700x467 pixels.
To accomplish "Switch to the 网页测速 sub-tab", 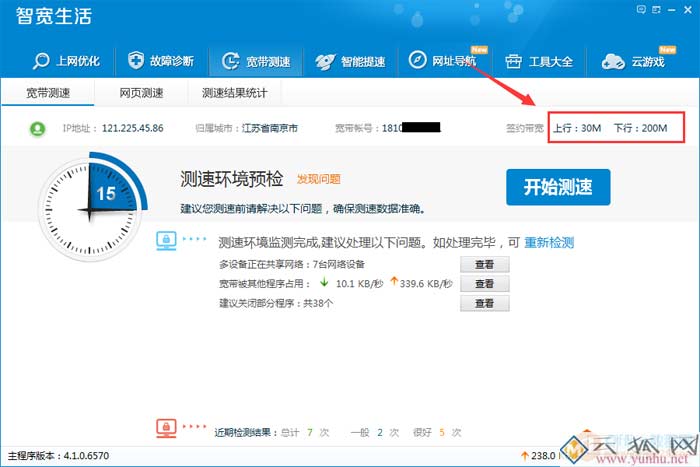I will (x=141, y=93).
